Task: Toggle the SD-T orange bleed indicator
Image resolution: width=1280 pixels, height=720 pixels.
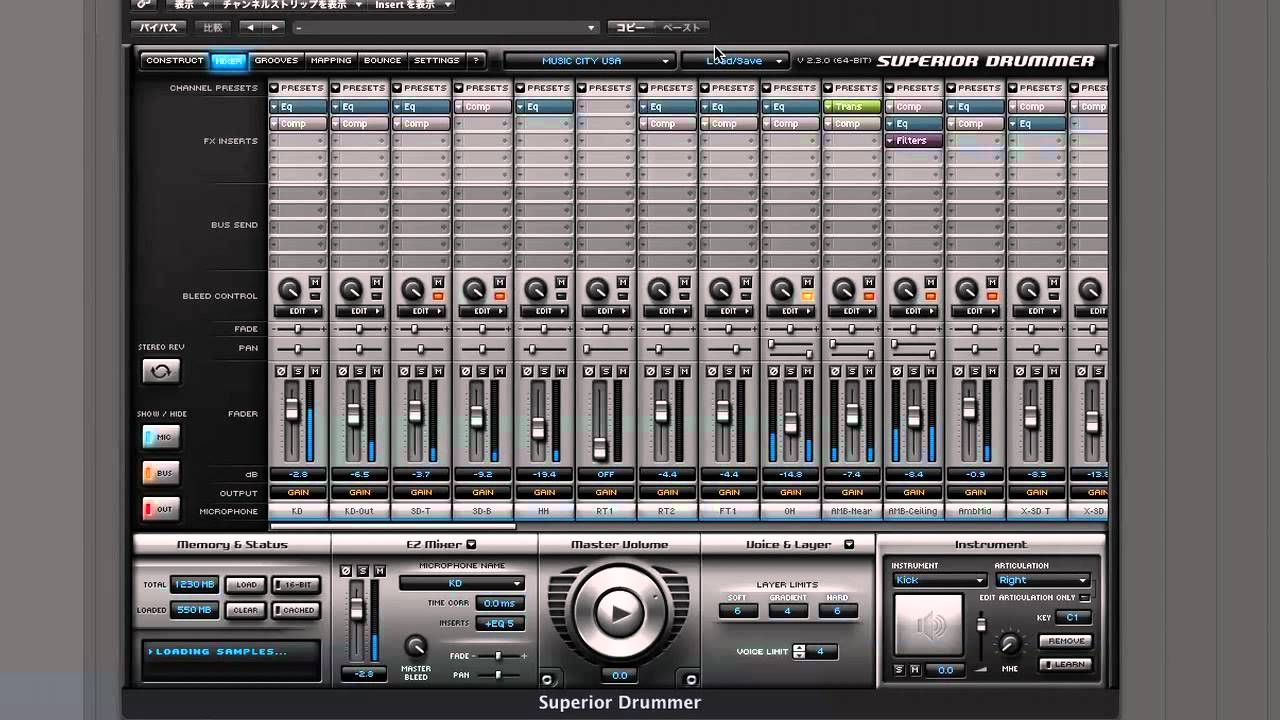Action: 438,297
